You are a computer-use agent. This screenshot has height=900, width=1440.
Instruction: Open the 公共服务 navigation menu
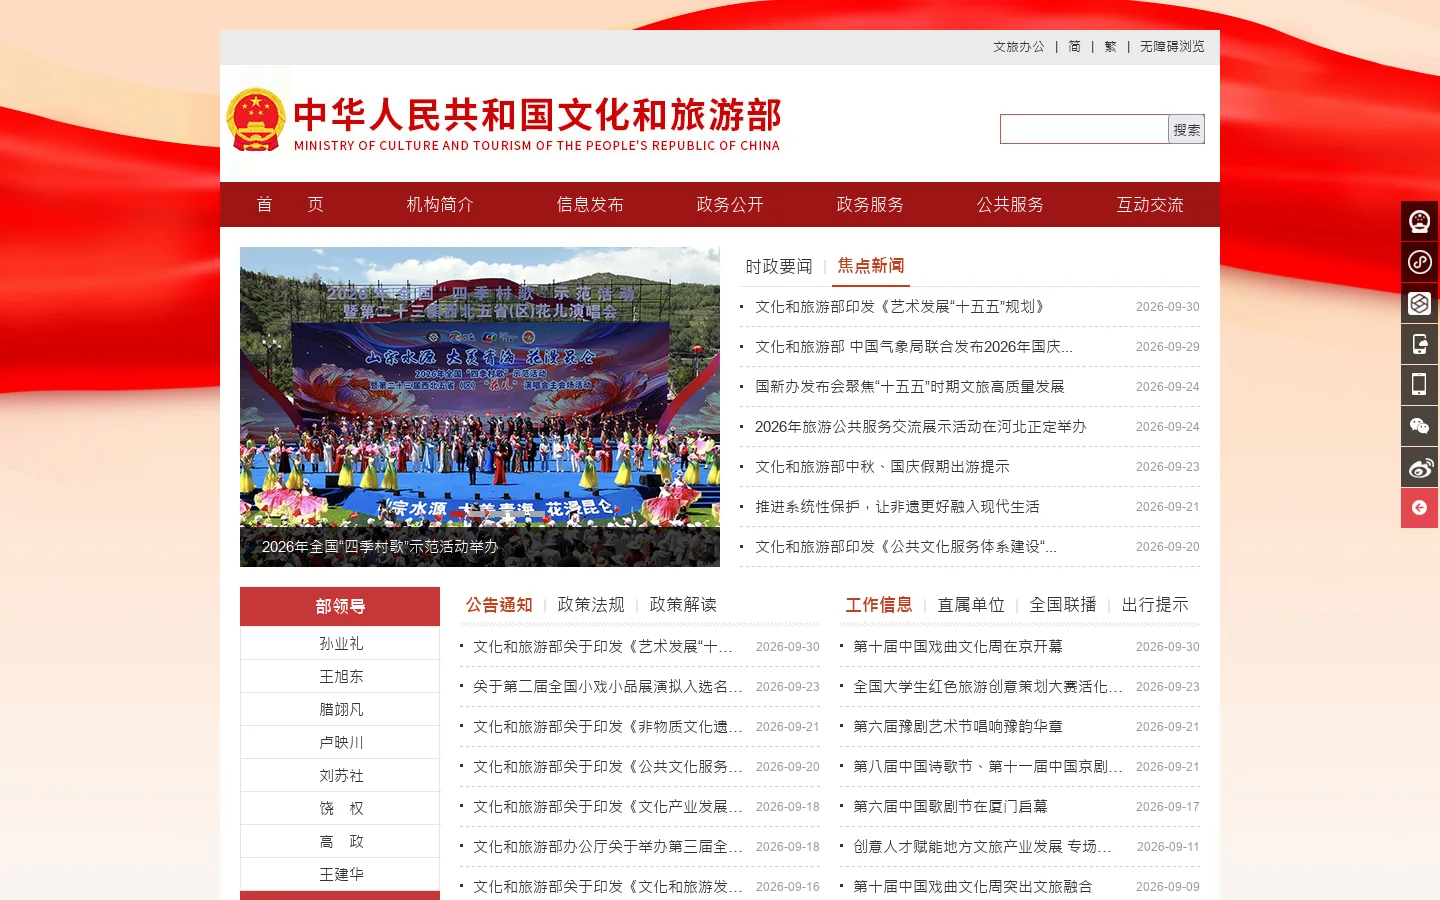click(x=1010, y=205)
